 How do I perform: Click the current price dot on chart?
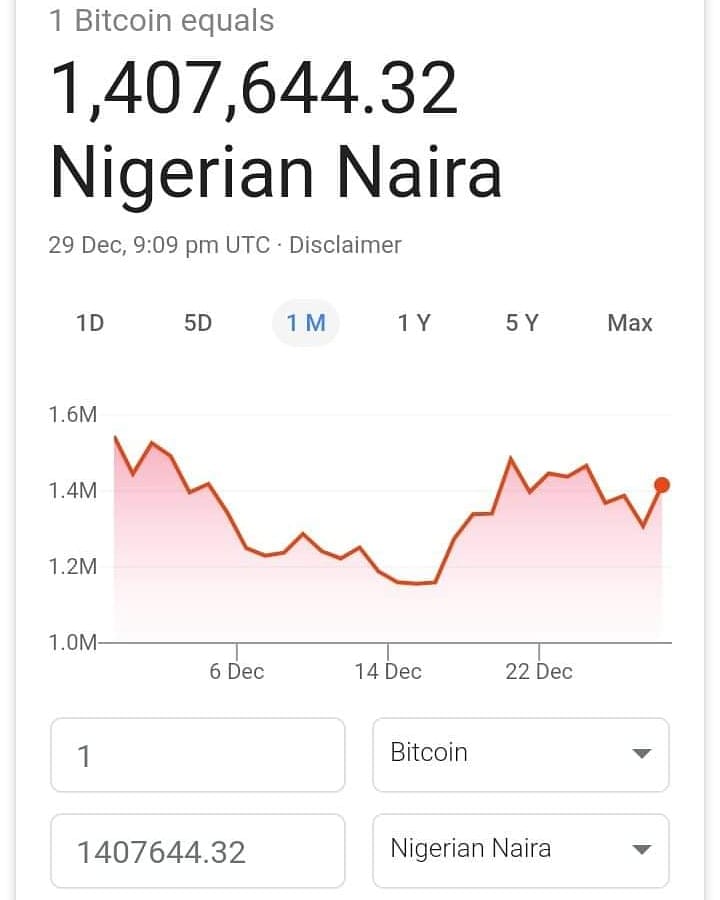[x=662, y=485]
